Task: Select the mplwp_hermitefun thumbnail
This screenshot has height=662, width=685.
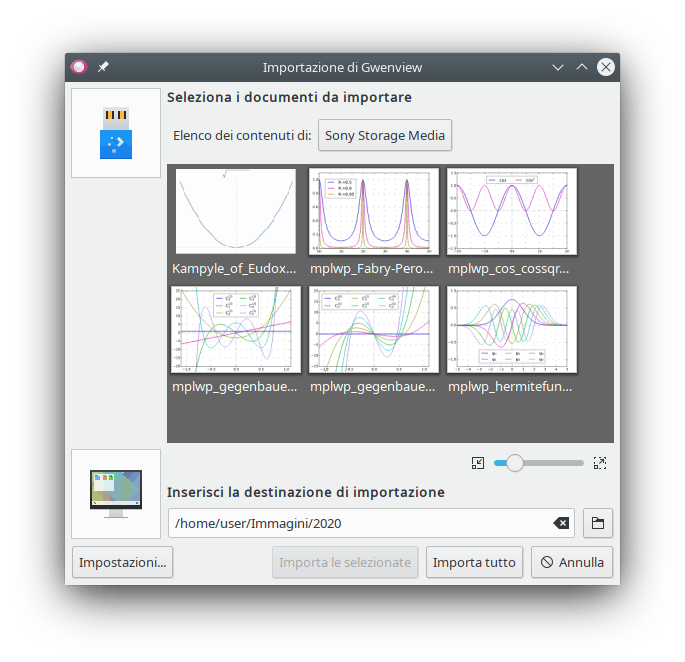Action: point(511,329)
